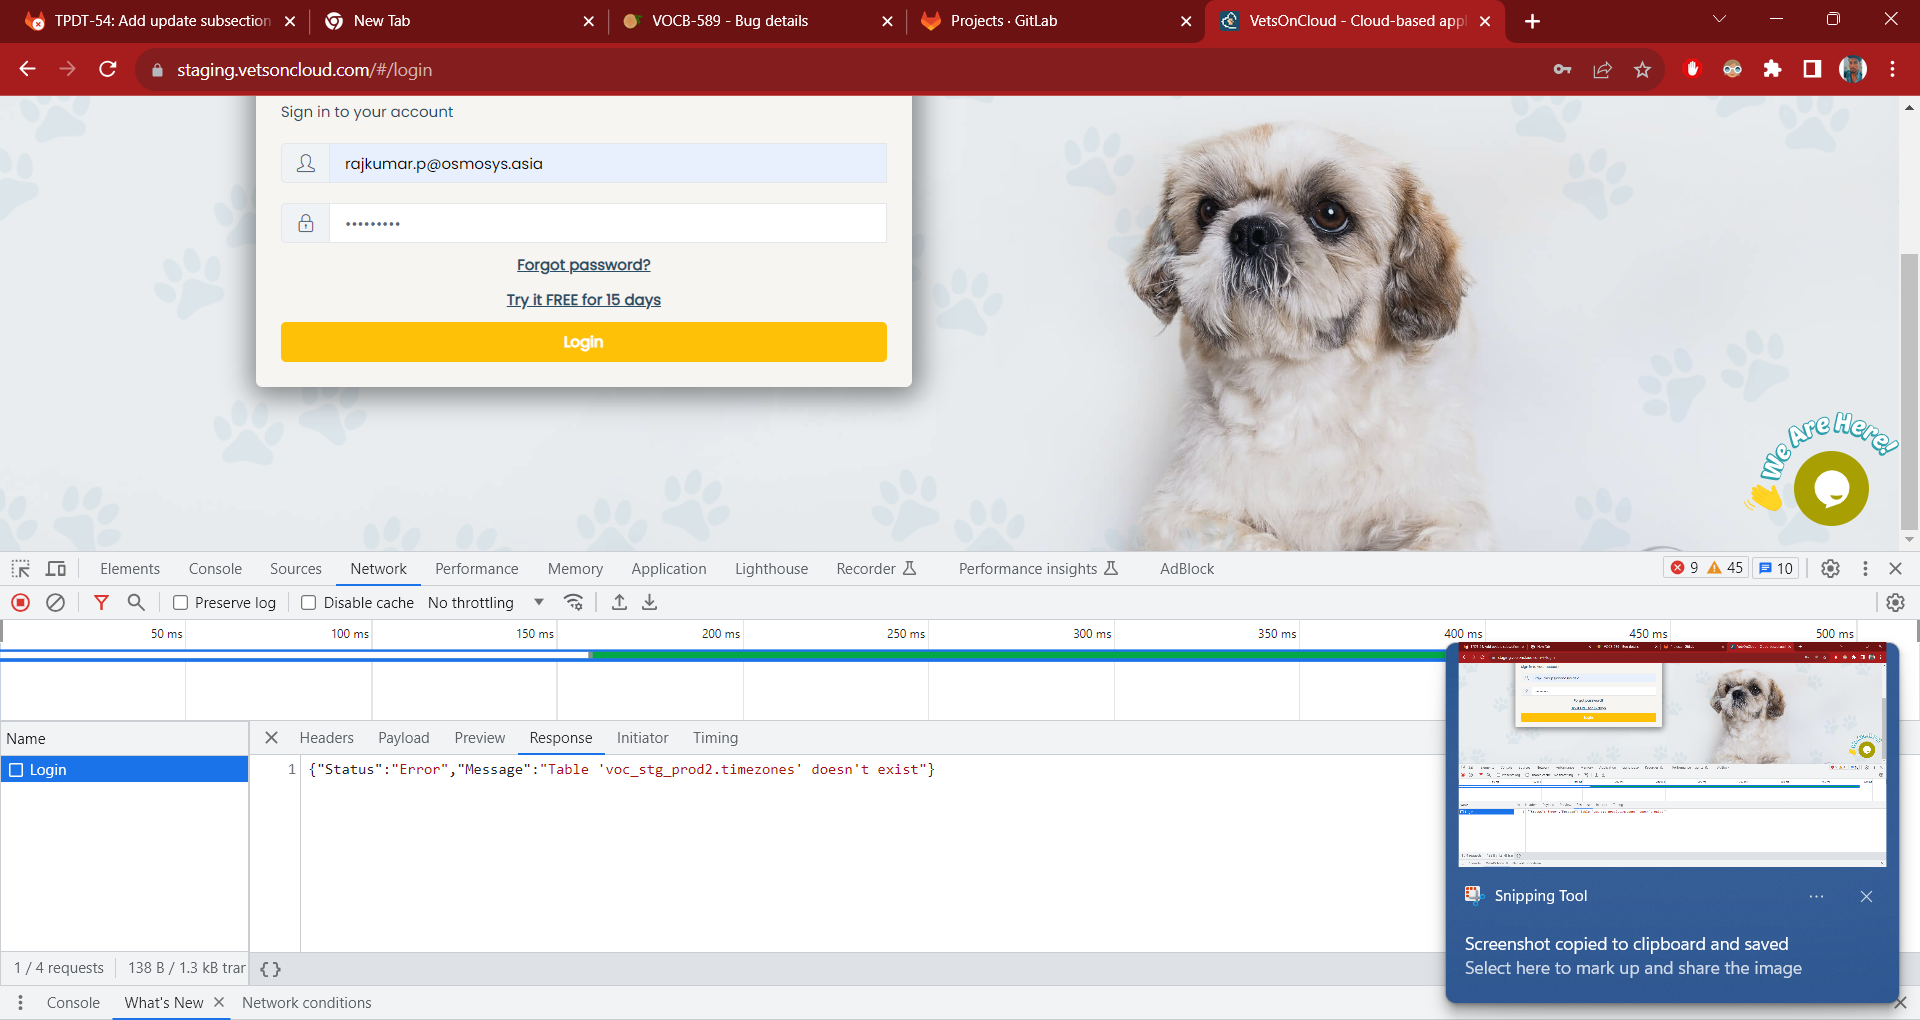Follow the Forgot password link

click(583, 265)
